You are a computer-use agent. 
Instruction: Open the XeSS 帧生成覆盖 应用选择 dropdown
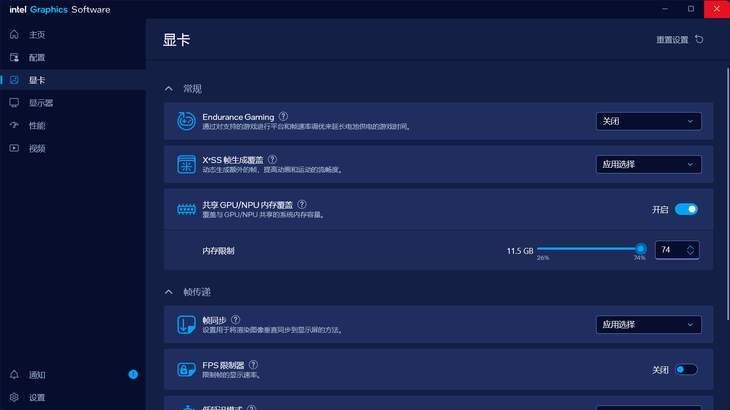[x=649, y=164]
